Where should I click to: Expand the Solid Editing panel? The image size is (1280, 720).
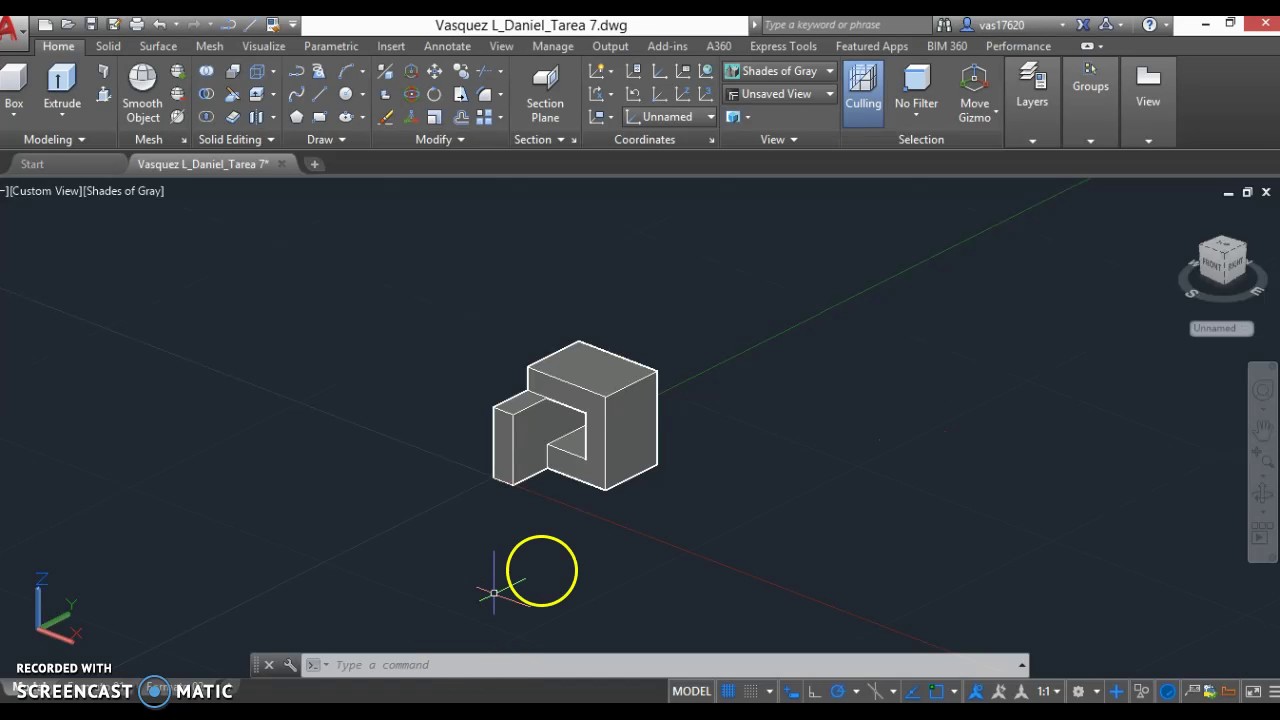pos(236,140)
